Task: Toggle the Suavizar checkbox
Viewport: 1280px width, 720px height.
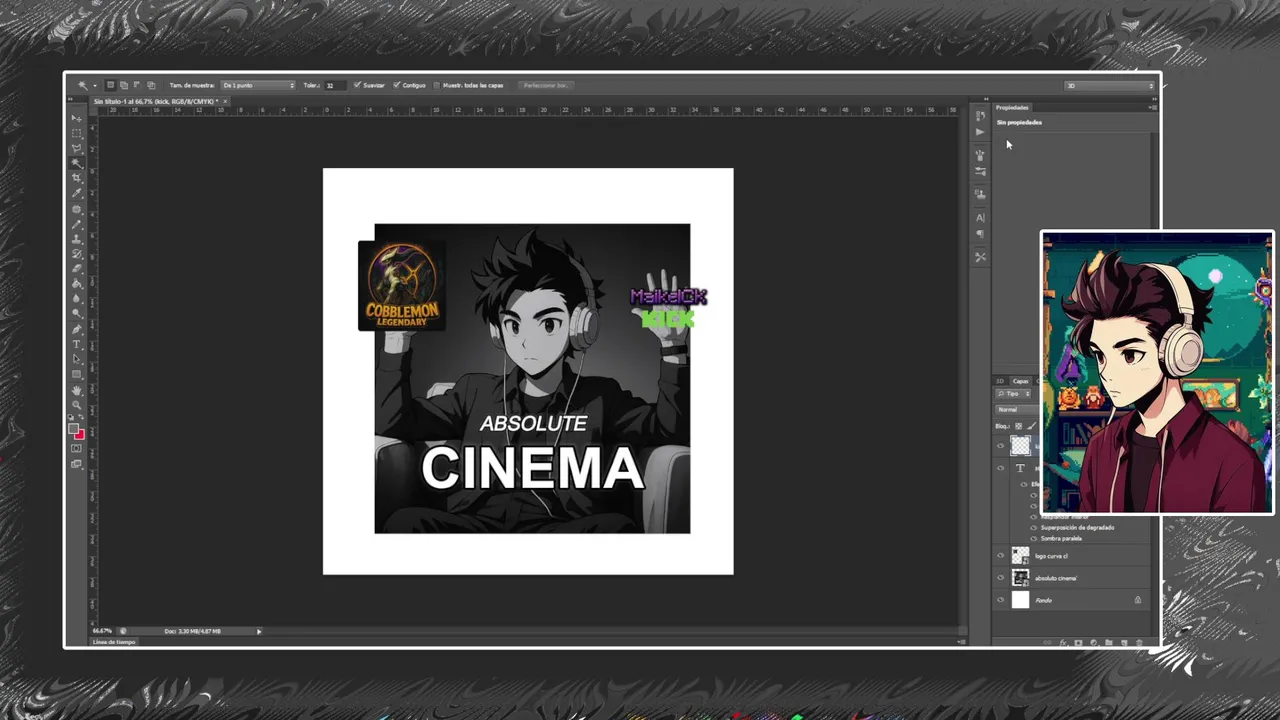Action: pos(357,85)
